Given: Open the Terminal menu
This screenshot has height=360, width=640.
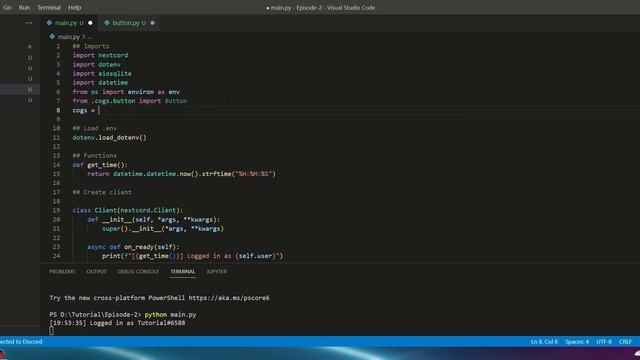Looking at the screenshot, I should pos(49,7).
